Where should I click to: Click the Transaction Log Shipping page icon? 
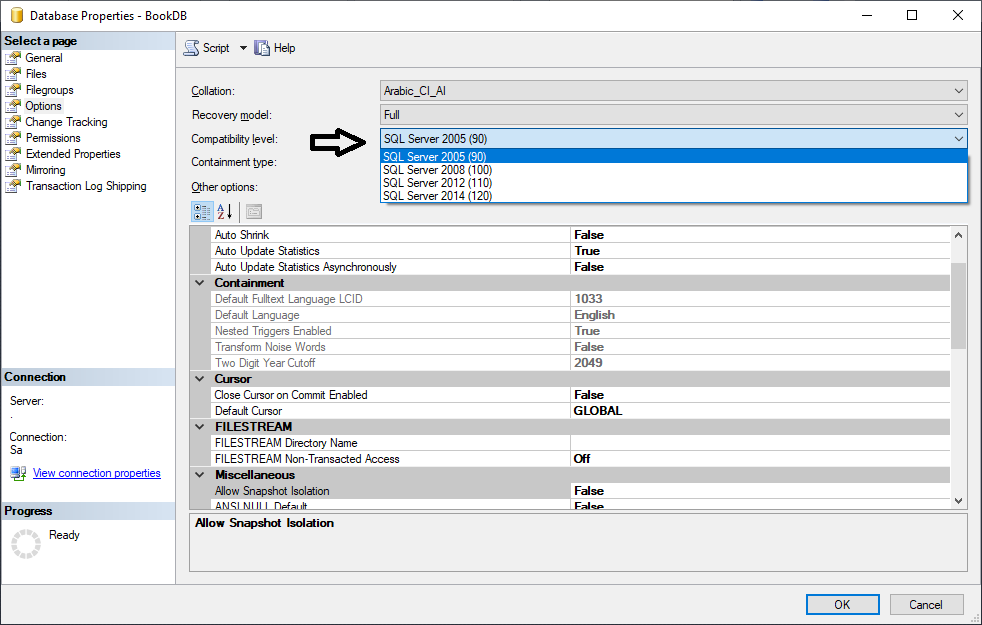pyautogui.click(x=13, y=186)
